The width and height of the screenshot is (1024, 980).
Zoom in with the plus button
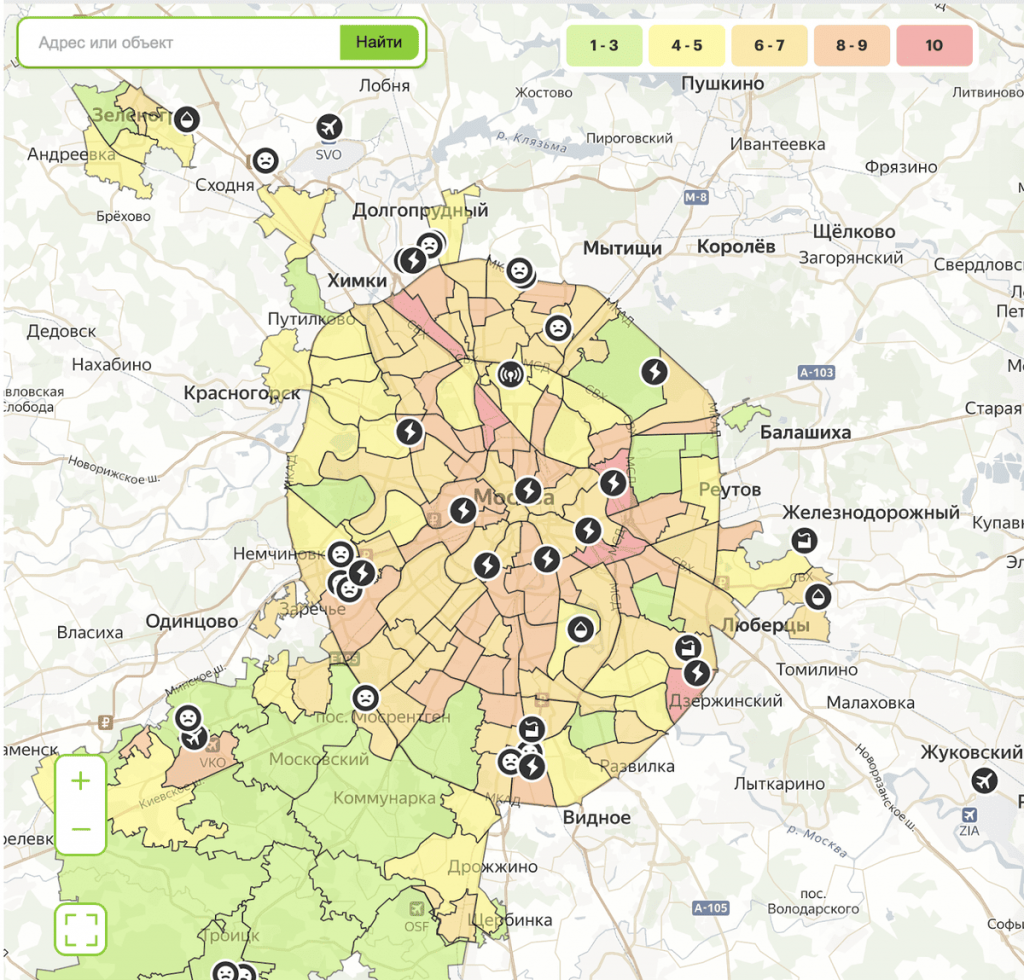[x=80, y=781]
